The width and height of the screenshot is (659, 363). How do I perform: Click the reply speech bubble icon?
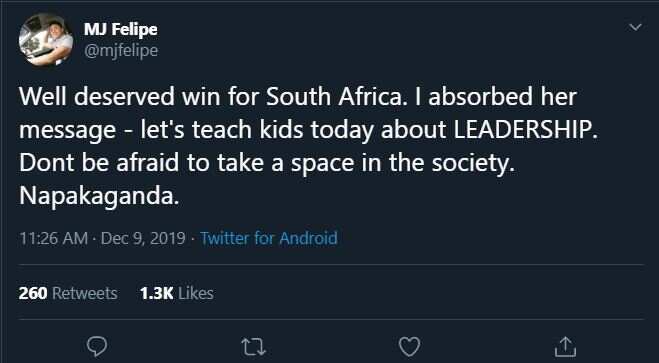tap(97, 347)
